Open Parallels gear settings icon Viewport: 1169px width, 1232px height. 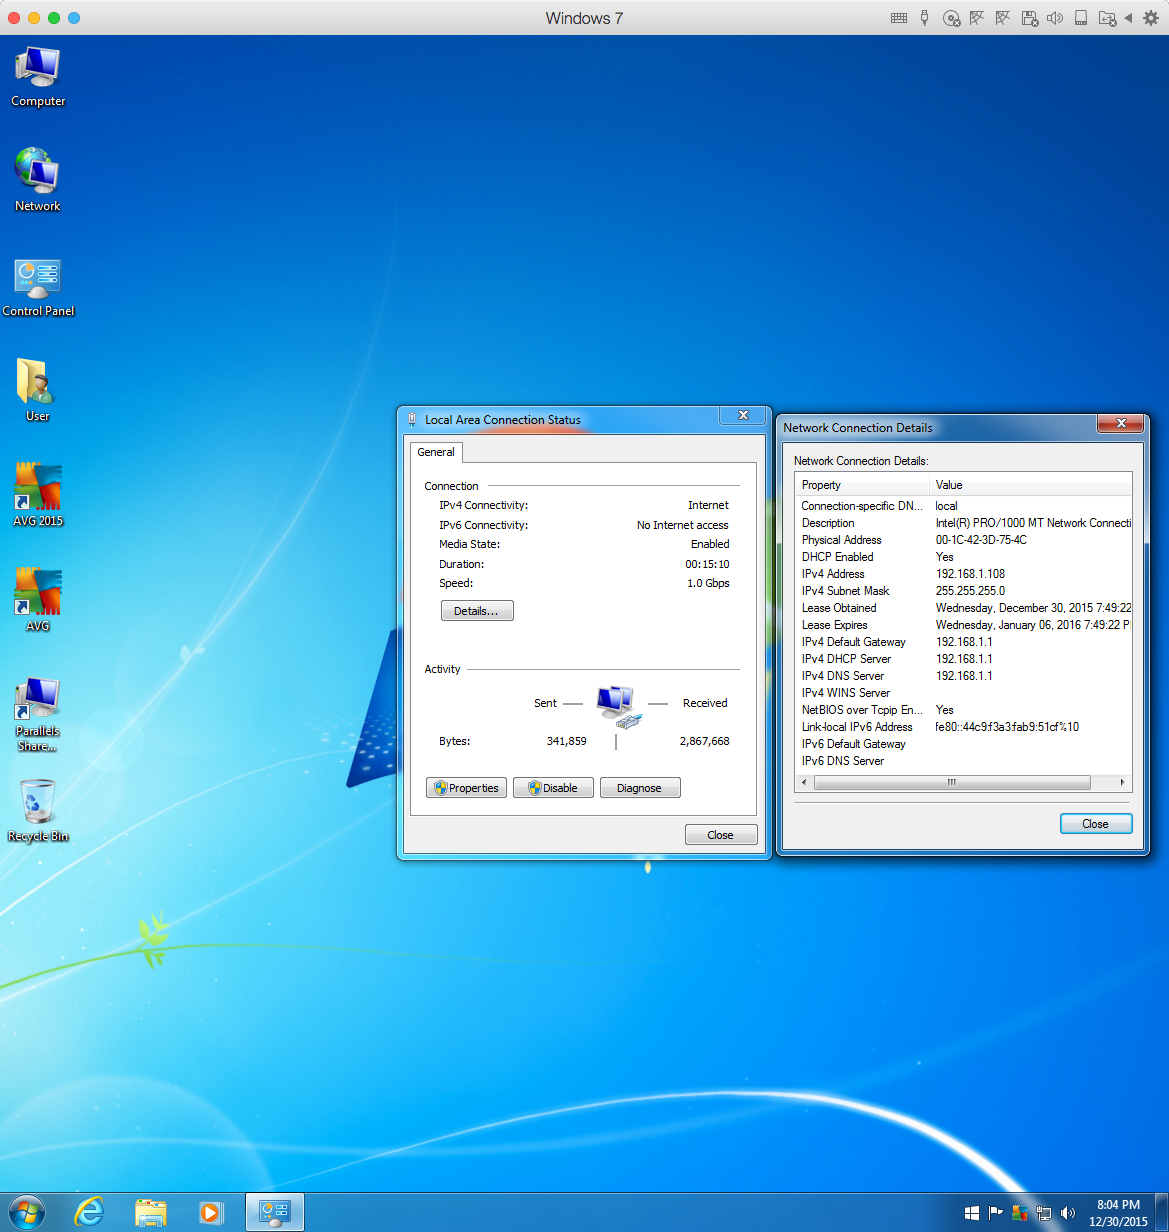[1151, 18]
